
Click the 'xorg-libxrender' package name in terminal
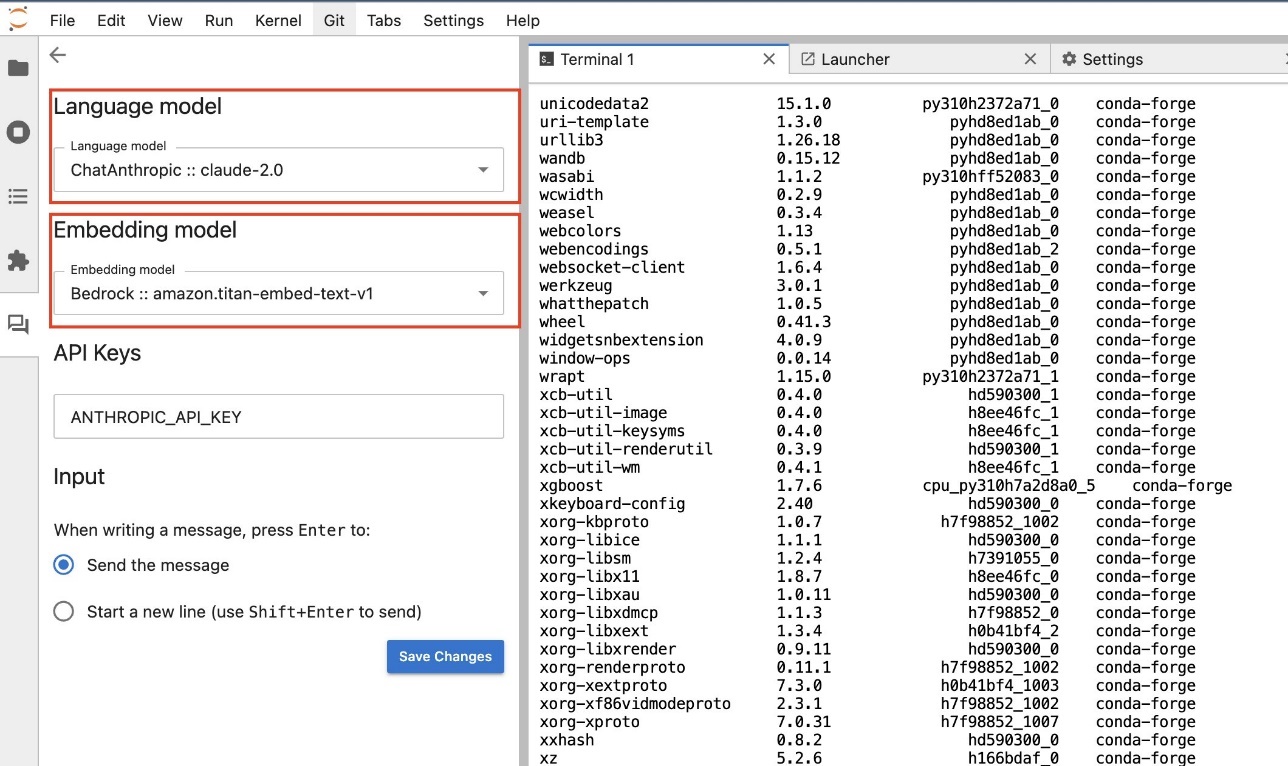[x=608, y=649]
